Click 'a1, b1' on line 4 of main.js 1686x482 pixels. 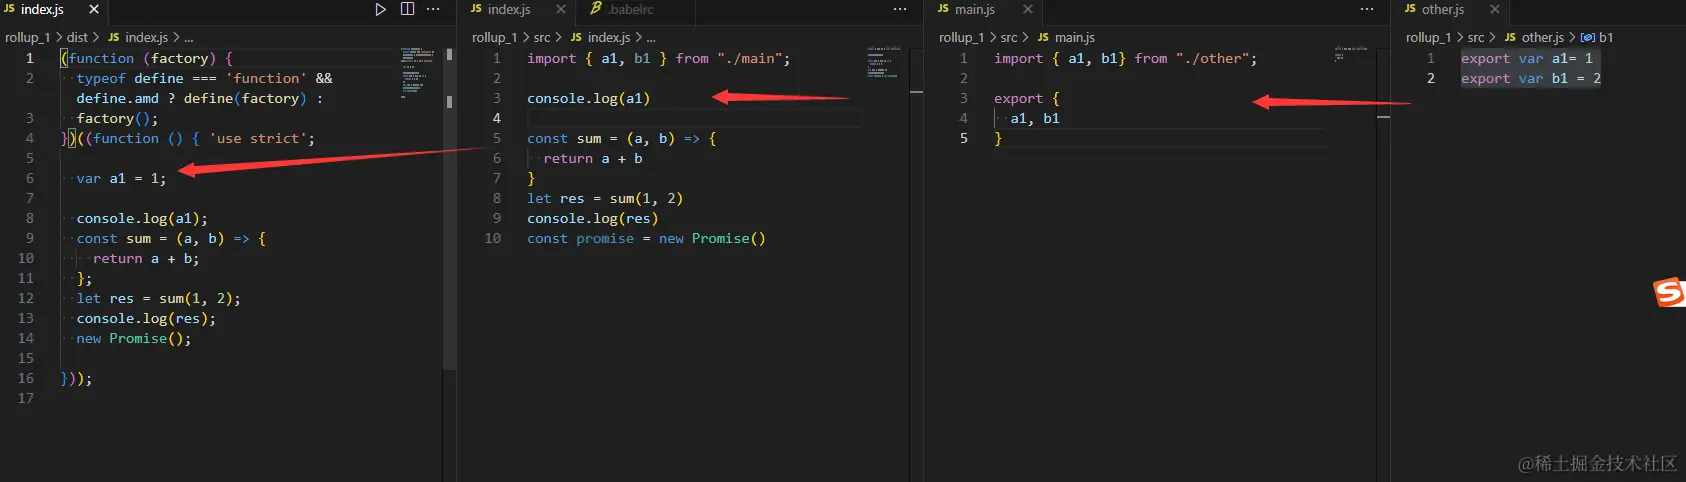1034,118
